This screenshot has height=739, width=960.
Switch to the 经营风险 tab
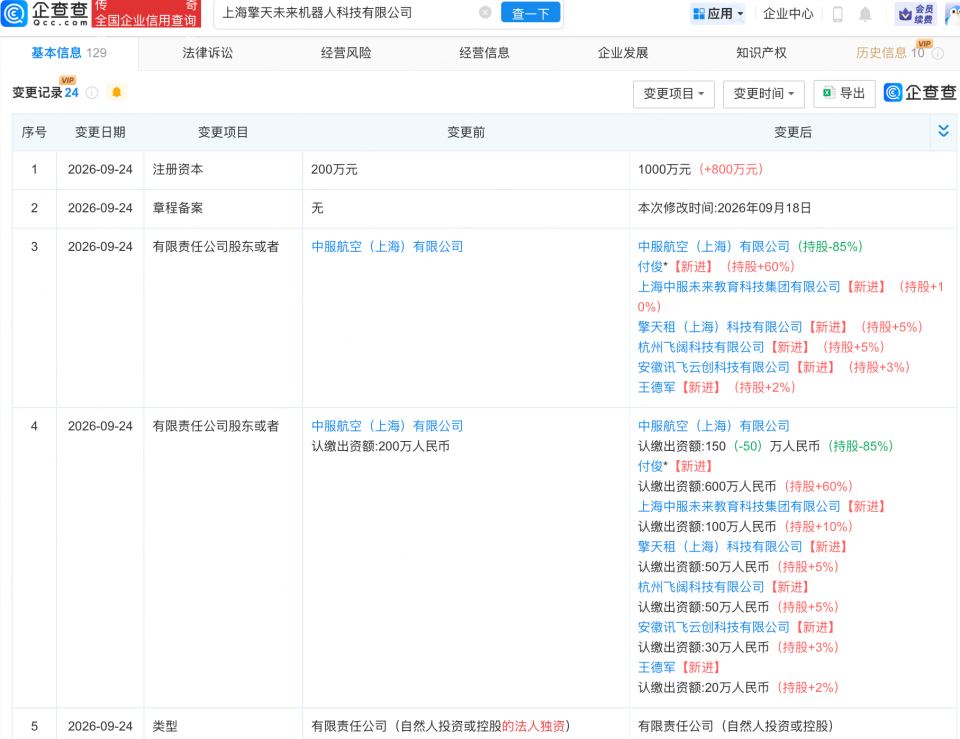(x=346, y=53)
